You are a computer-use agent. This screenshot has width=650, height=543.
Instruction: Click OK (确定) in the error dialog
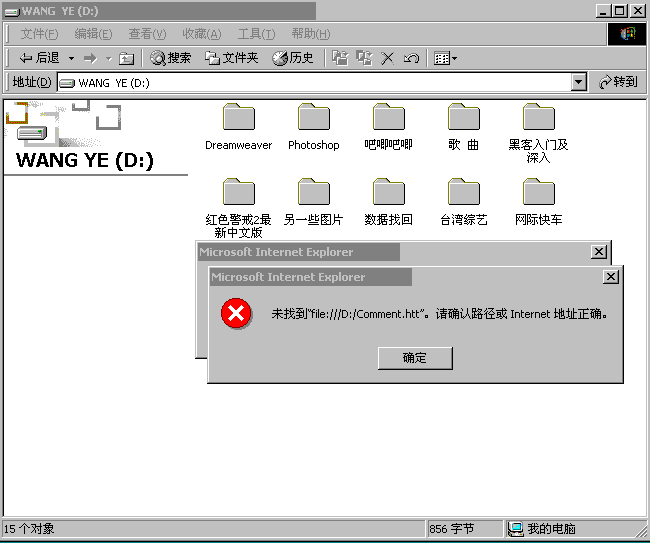[x=415, y=358]
